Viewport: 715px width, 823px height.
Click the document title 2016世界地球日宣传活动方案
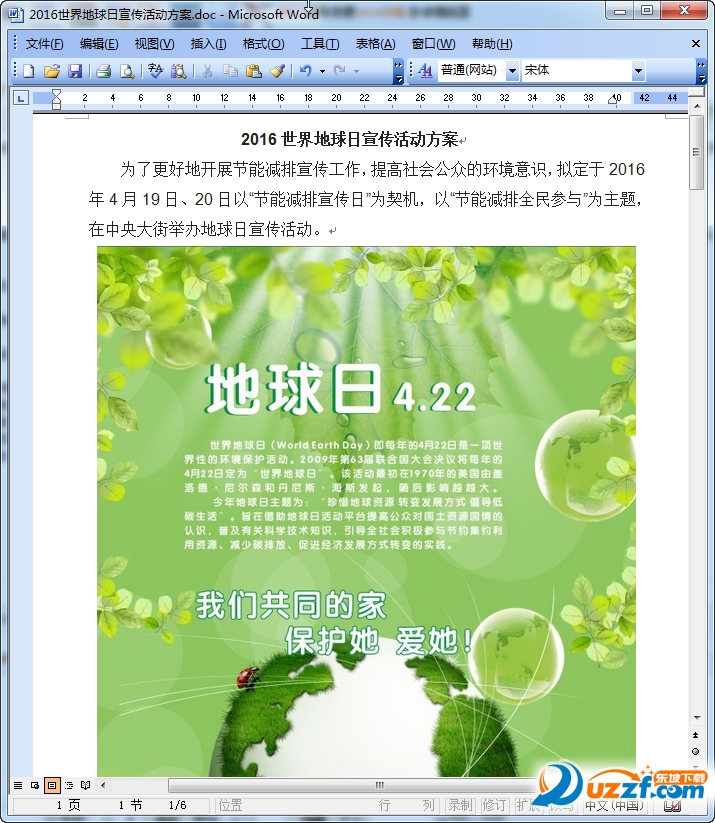(x=349, y=140)
